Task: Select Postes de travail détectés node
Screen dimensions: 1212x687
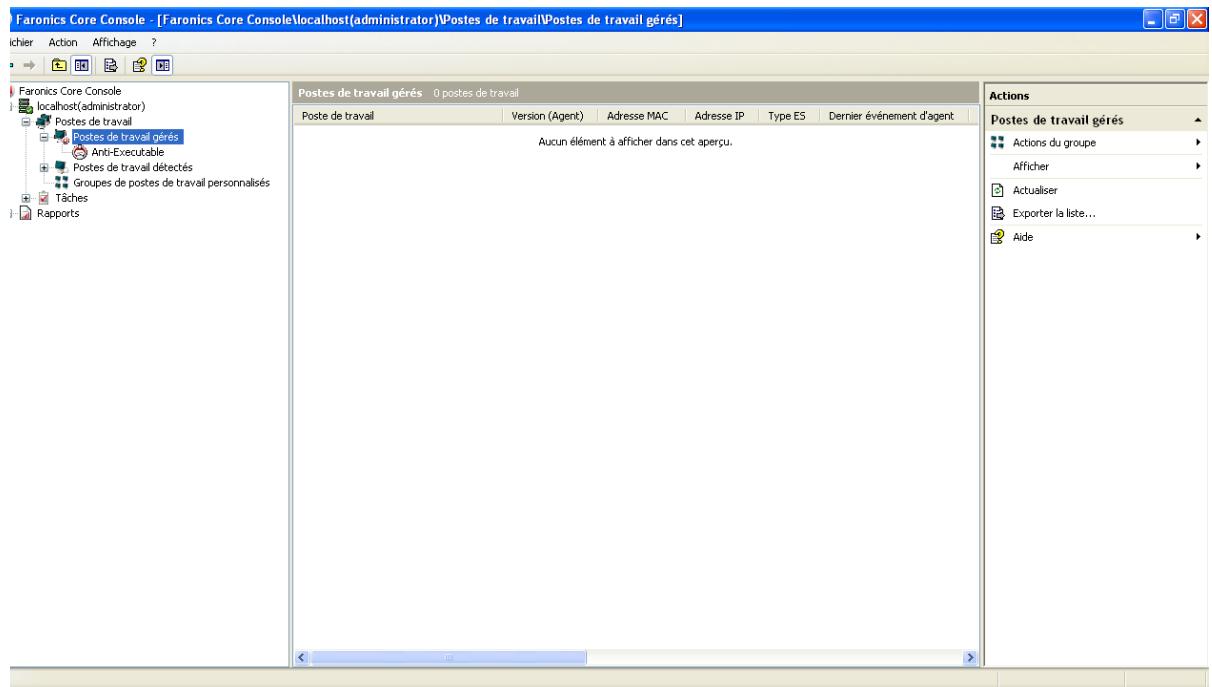Action: pyautogui.click(x=132, y=167)
